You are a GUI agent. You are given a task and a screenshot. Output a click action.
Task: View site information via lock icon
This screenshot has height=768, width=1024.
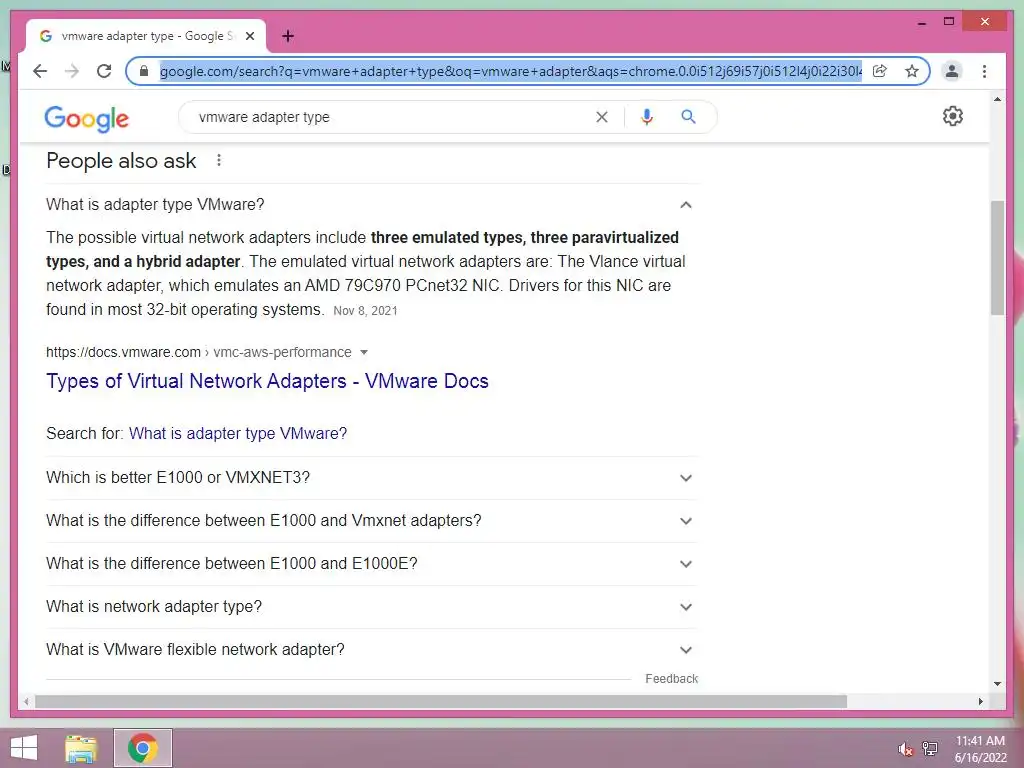coord(144,71)
